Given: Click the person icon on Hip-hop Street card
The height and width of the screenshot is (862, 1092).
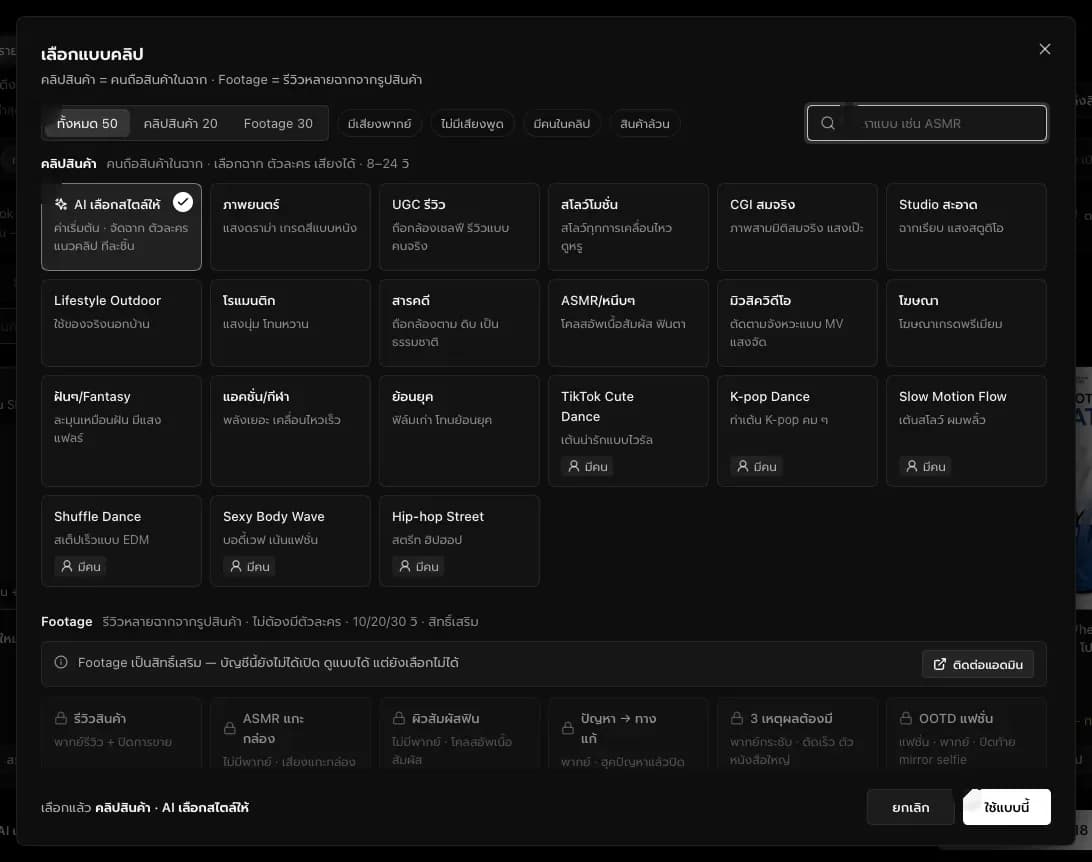Looking at the screenshot, I should point(405,566).
